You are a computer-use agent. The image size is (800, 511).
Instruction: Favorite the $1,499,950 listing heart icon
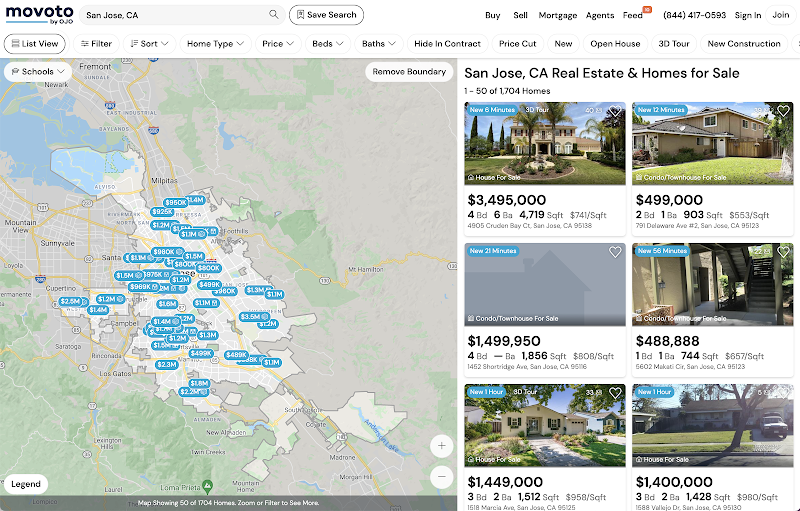(x=615, y=252)
